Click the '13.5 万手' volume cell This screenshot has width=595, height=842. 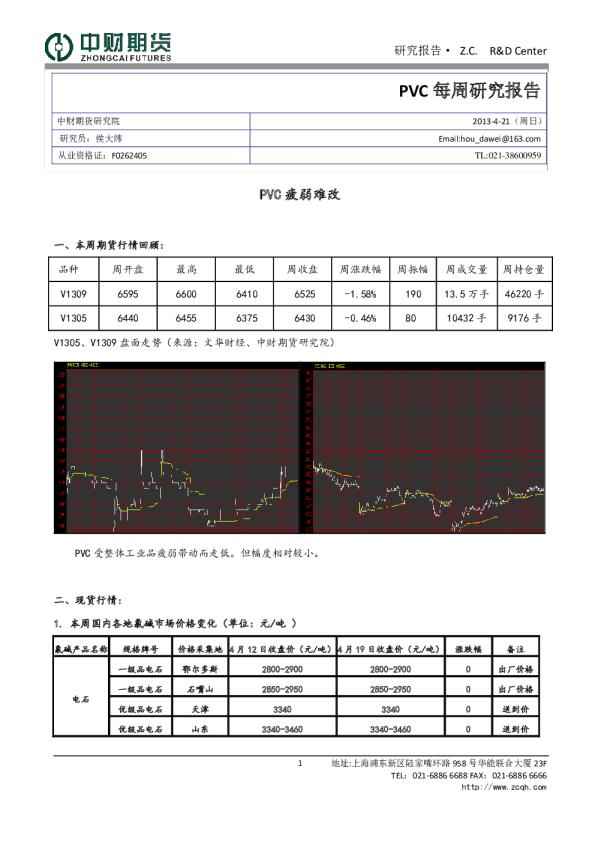tap(467, 294)
